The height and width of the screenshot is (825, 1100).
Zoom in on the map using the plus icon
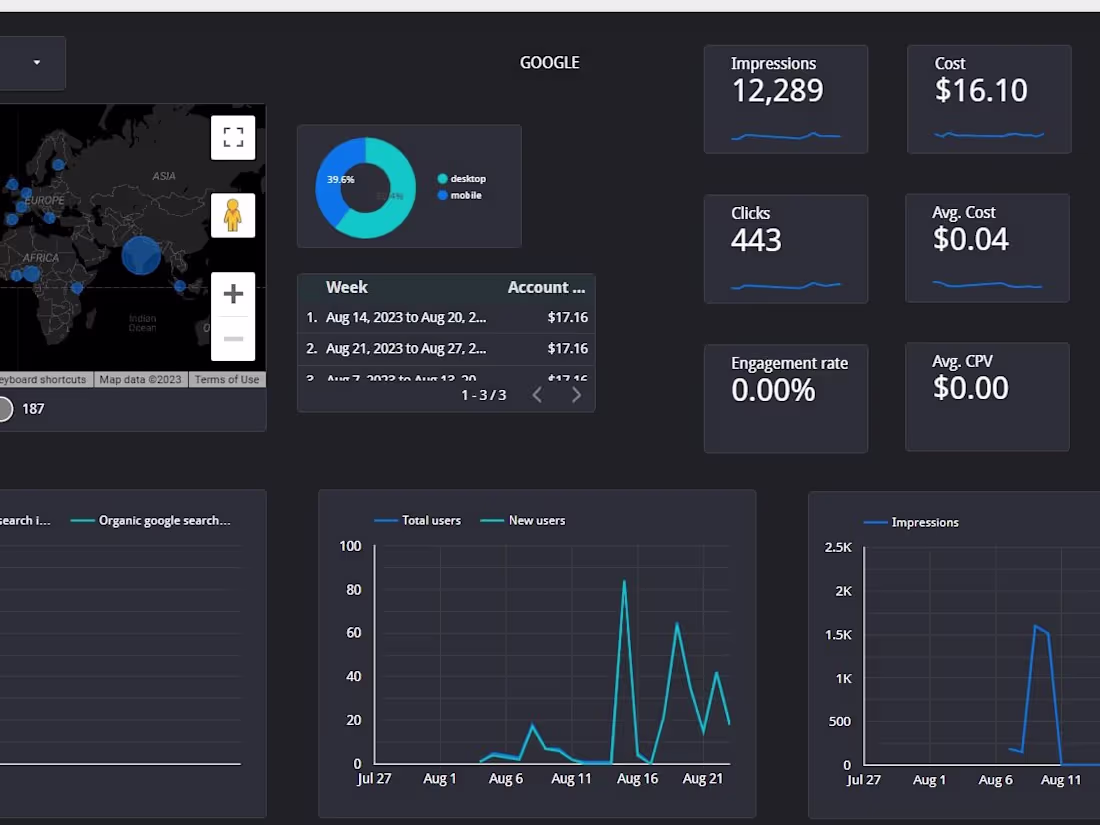tap(233, 293)
